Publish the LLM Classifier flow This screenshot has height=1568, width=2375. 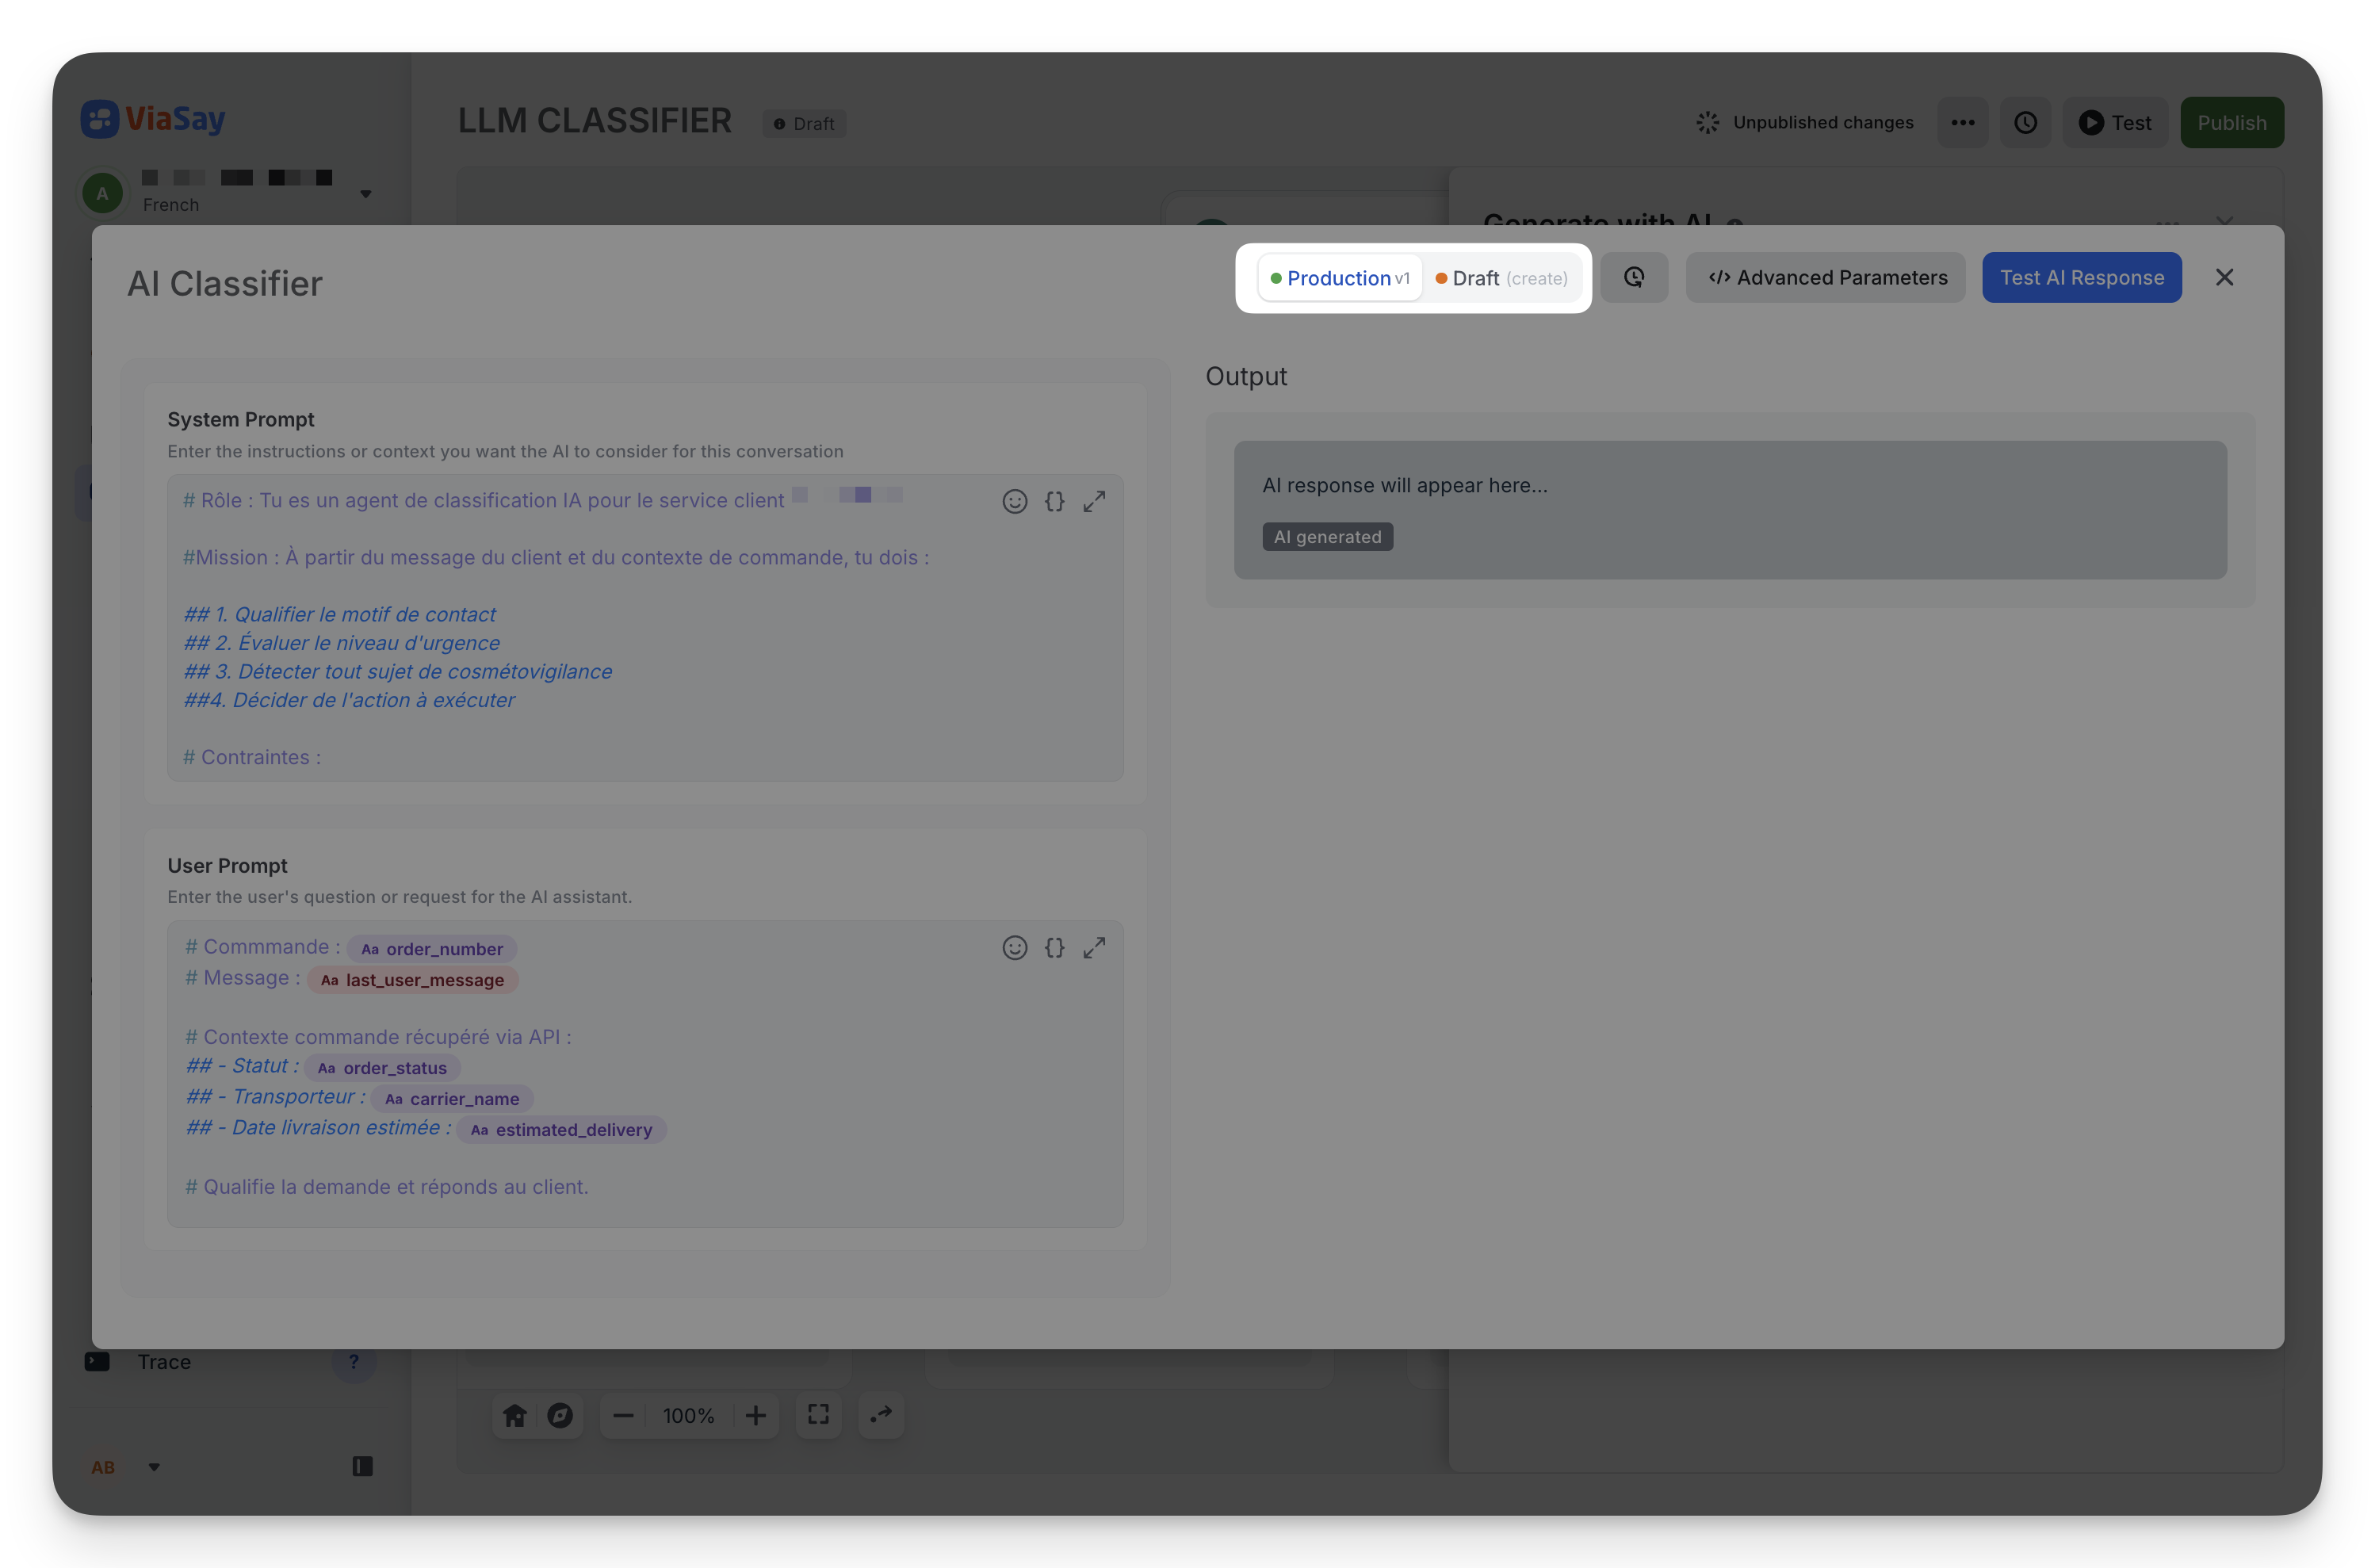click(x=2231, y=122)
